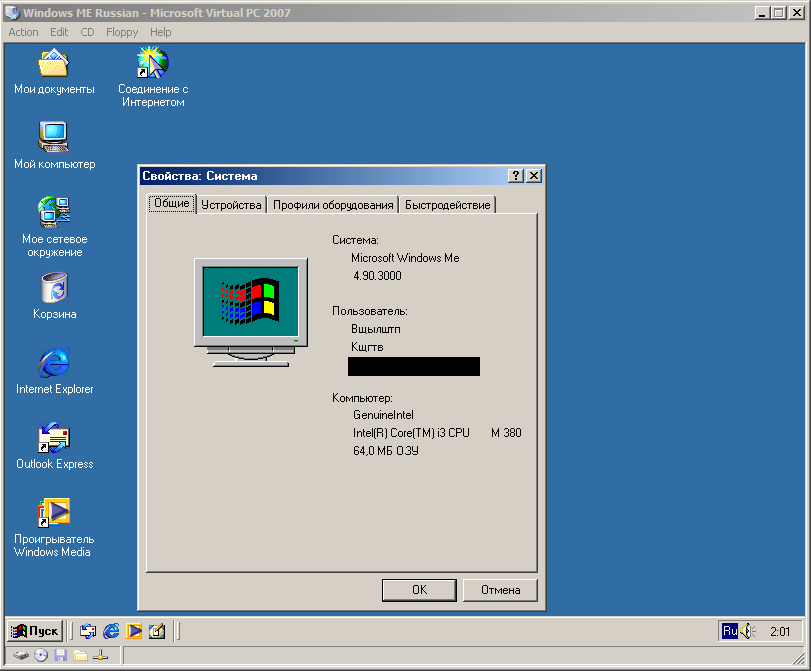Image resolution: width=811 pixels, height=671 pixels.
Task: Click the volume speaker icon in system tray
Action: point(747,631)
